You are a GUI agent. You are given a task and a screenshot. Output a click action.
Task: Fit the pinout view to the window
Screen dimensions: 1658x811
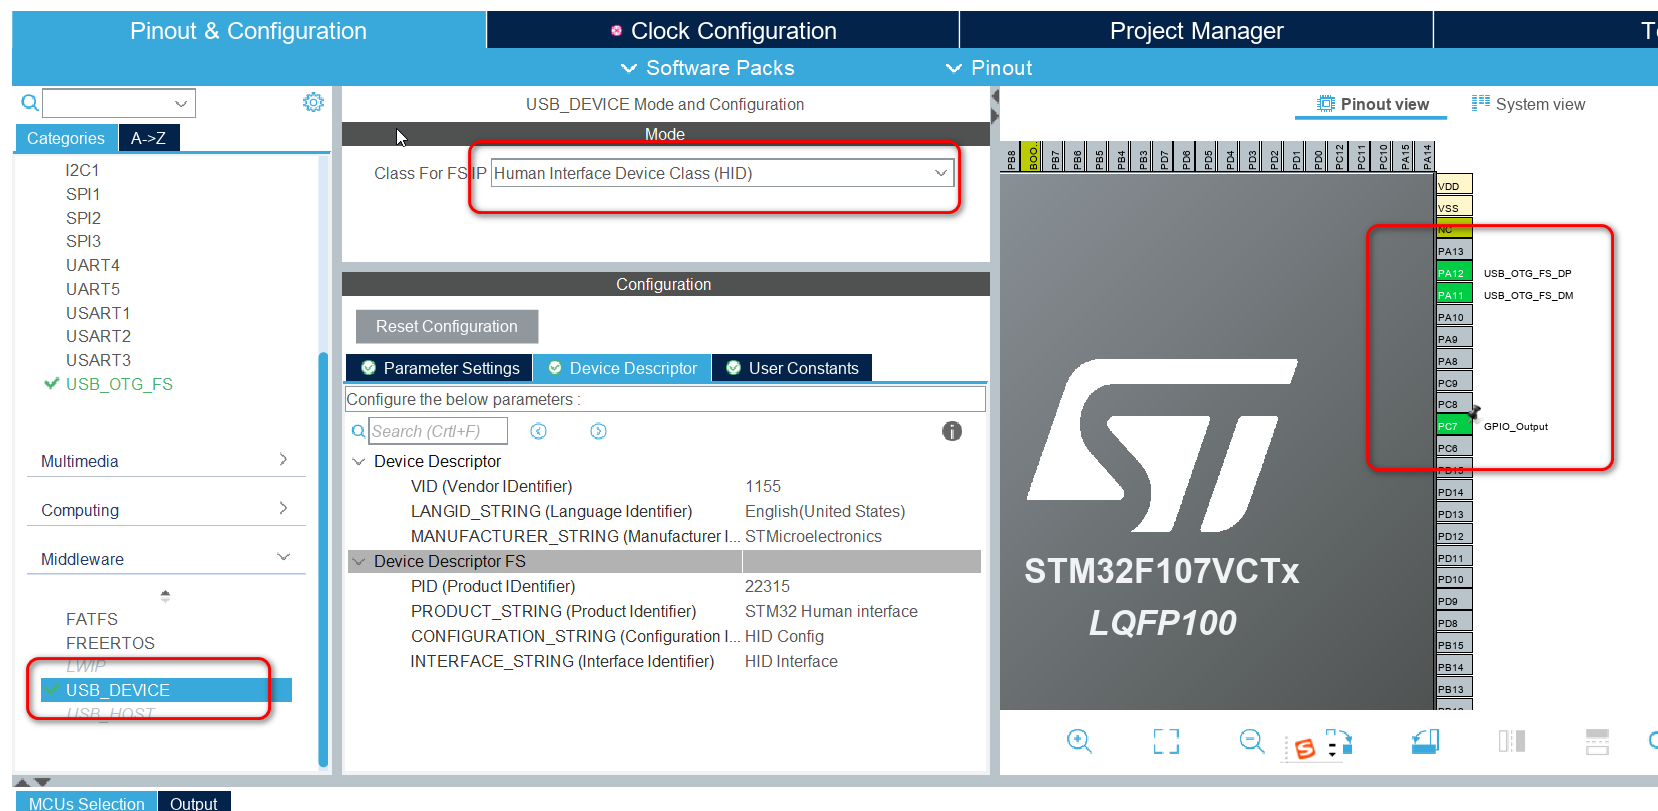point(1166,741)
